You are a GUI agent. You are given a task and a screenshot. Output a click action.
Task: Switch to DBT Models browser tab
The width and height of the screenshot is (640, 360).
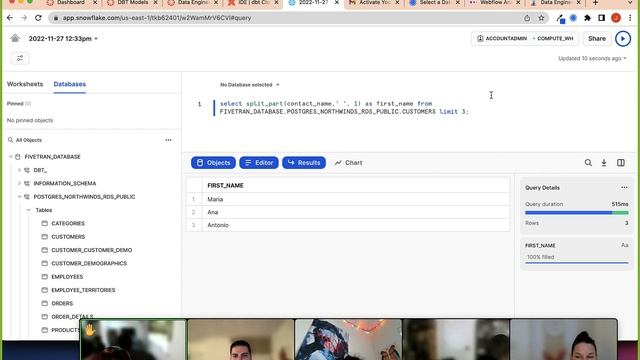[x=133, y=3]
